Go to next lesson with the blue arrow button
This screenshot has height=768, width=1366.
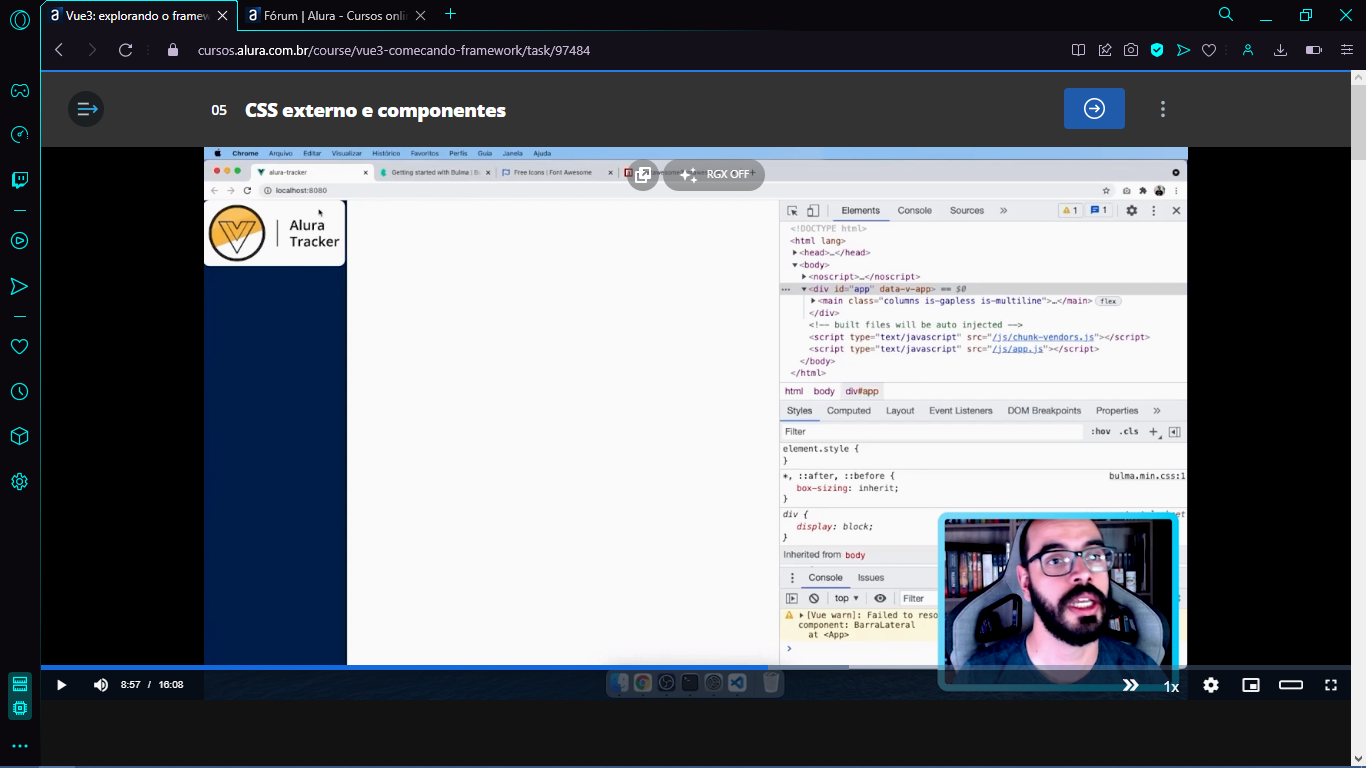coord(1094,109)
